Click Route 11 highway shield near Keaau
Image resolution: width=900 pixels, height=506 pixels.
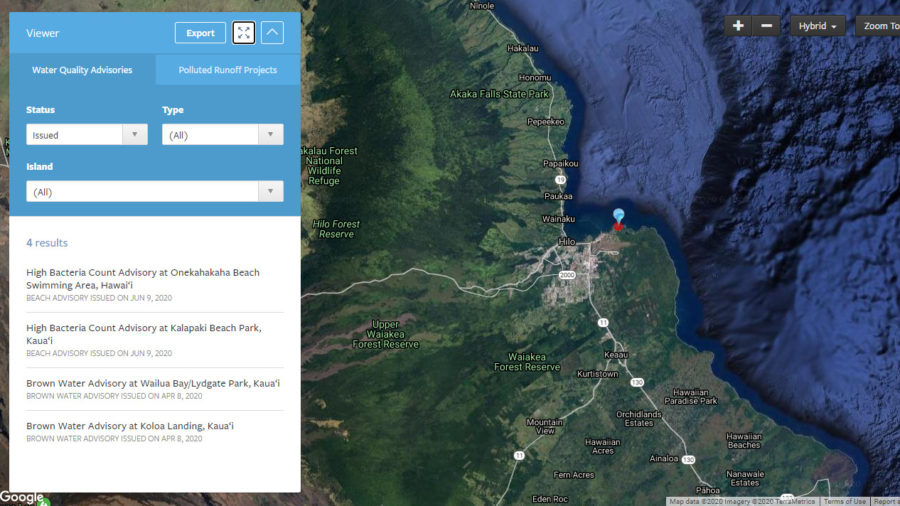point(603,323)
